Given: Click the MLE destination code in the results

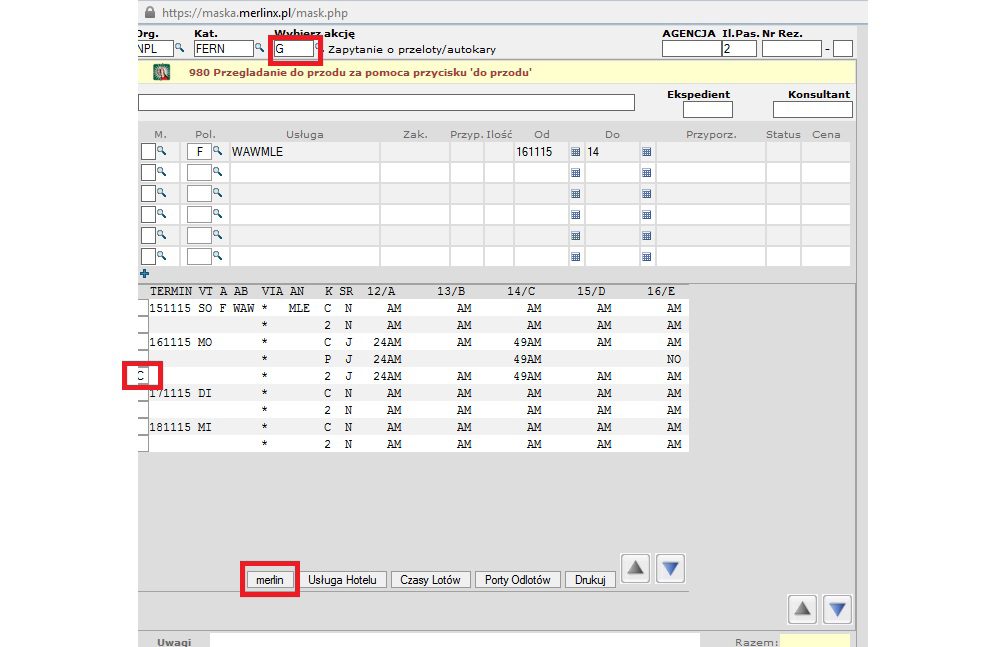Looking at the screenshot, I should tap(299, 308).
